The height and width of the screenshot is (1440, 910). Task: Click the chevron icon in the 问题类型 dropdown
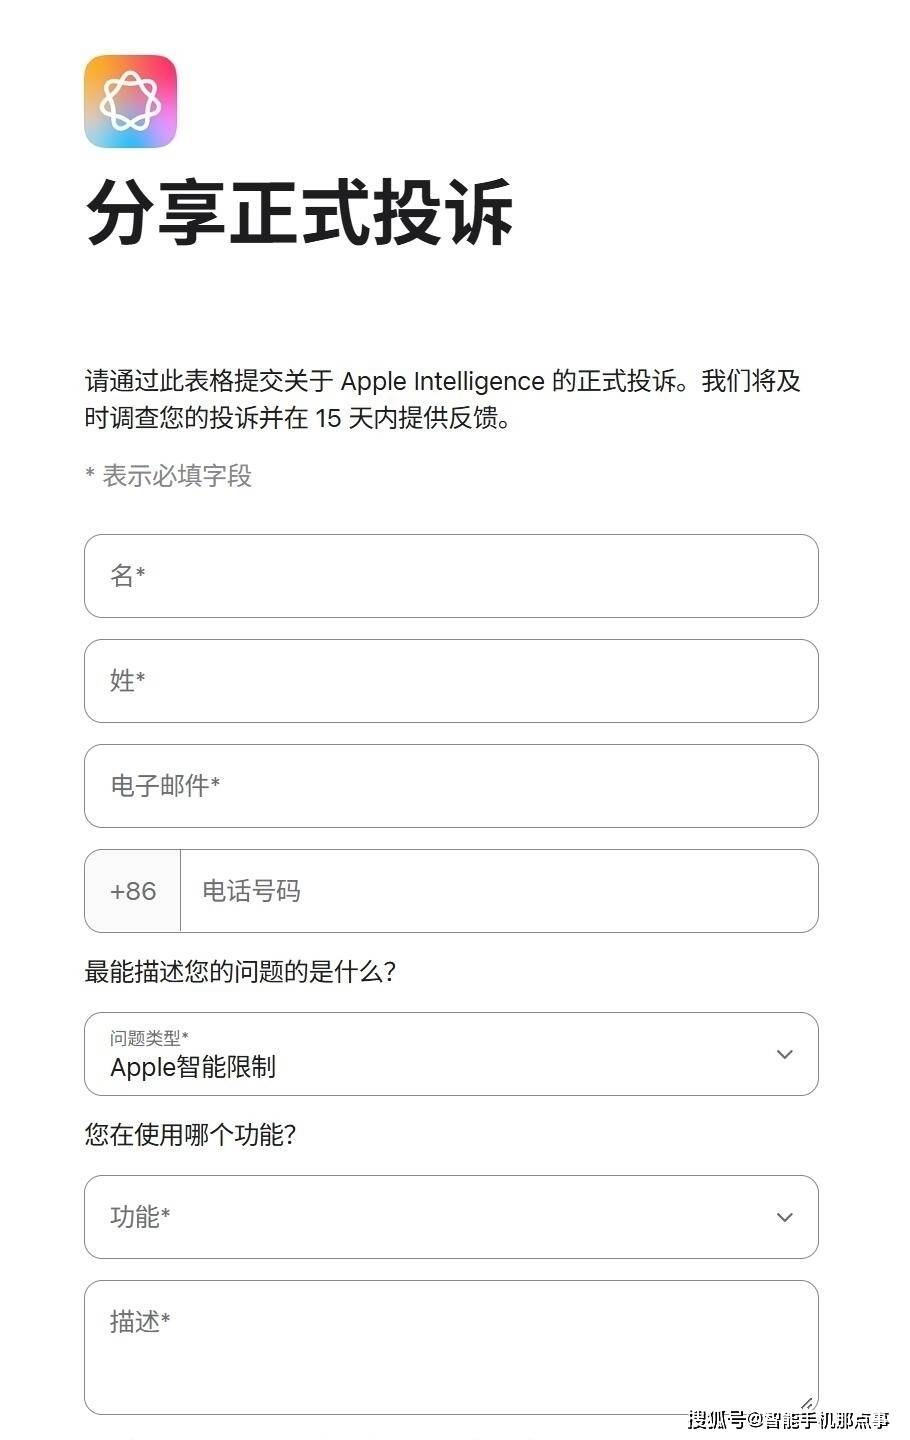tap(785, 1054)
